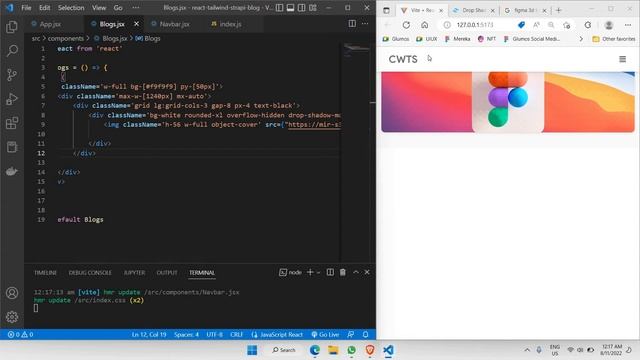Go to browser home page
640x360 pixels.
point(424,25)
